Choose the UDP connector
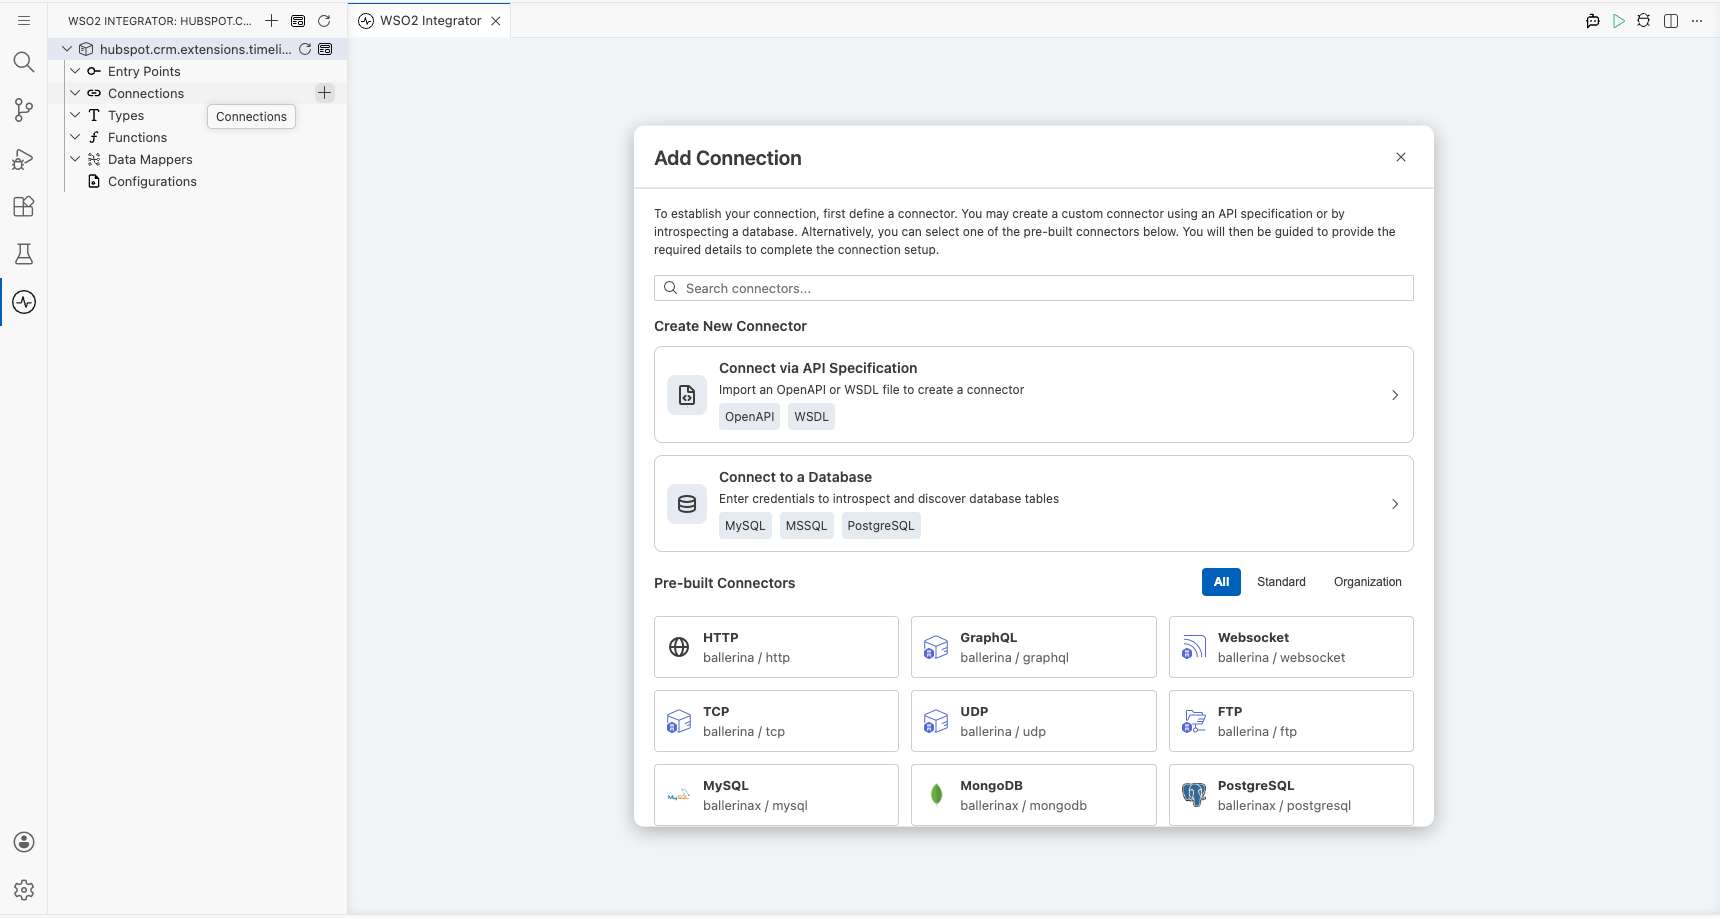The height and width of the screenshot is (918, 1720). click(x=1033, y=721)
